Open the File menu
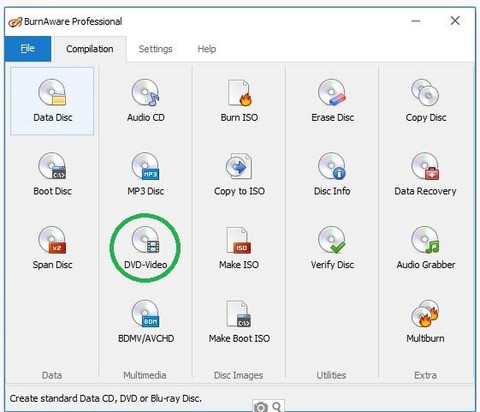 [28, 49]
